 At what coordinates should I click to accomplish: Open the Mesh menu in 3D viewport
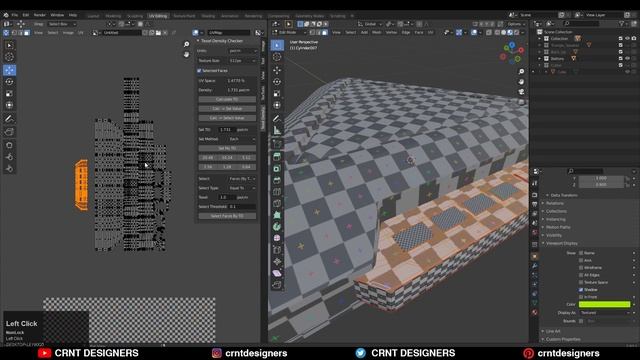[x=376, y=32]
